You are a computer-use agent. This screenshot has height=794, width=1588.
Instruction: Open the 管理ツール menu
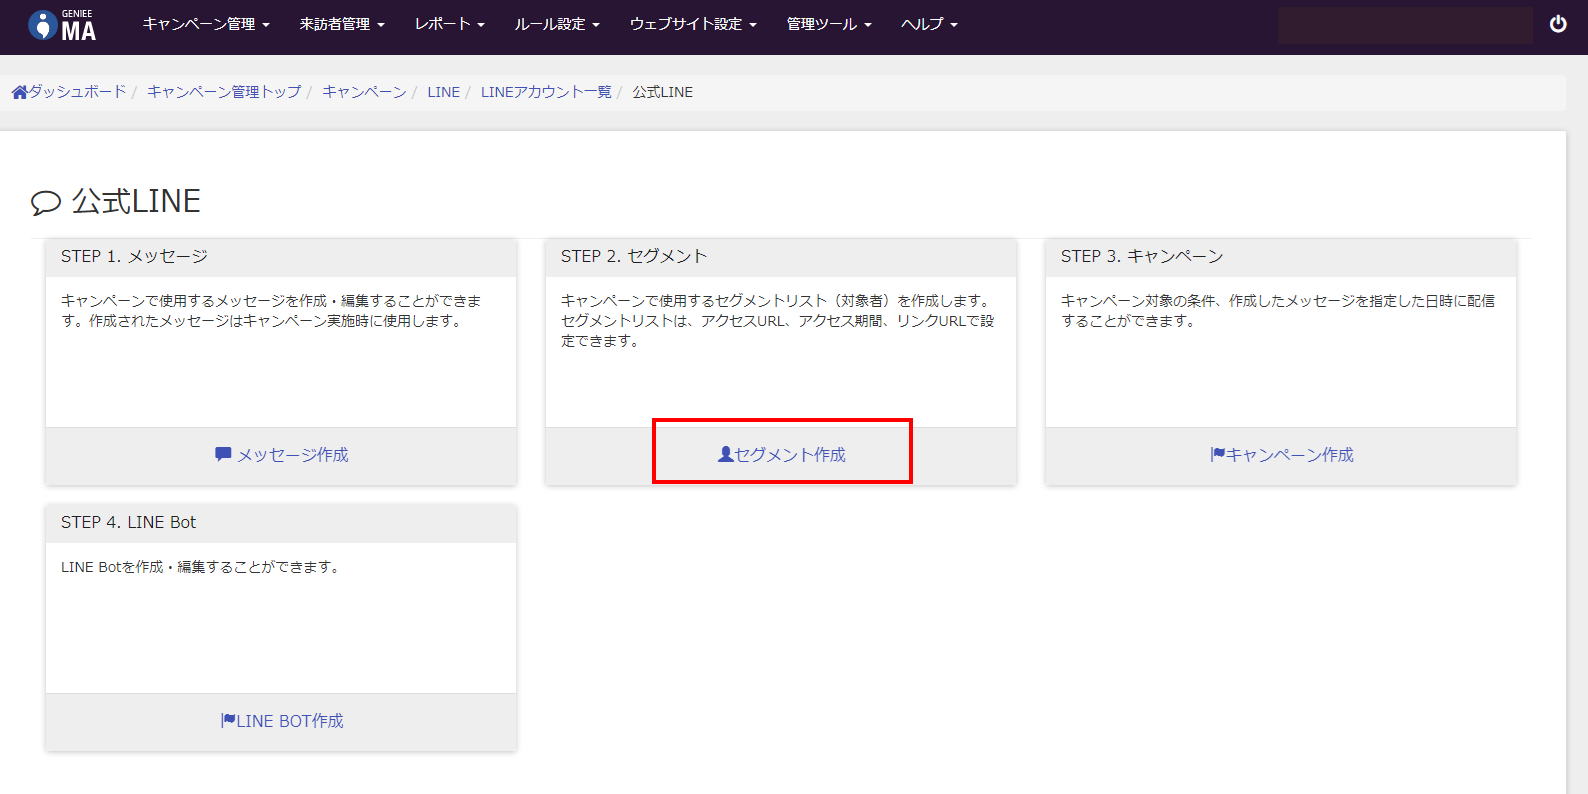pyautogui.click(x=829, y=24)
